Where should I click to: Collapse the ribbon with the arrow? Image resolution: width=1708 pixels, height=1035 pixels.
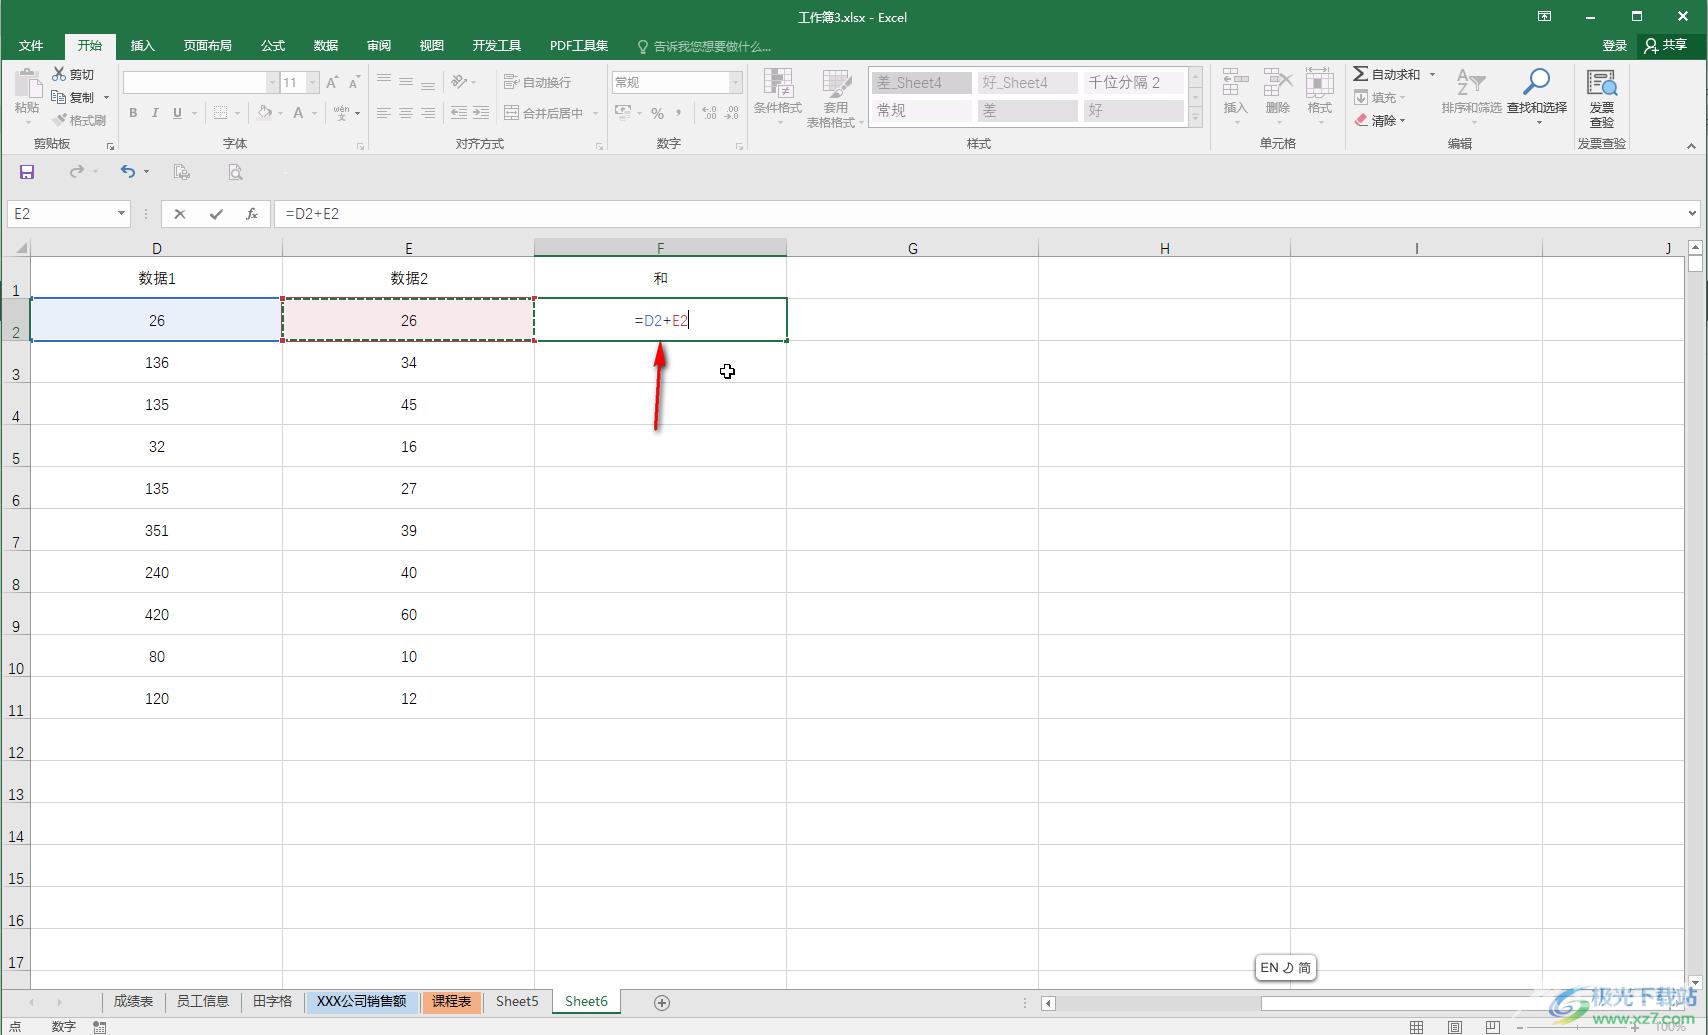(1691, 146)
